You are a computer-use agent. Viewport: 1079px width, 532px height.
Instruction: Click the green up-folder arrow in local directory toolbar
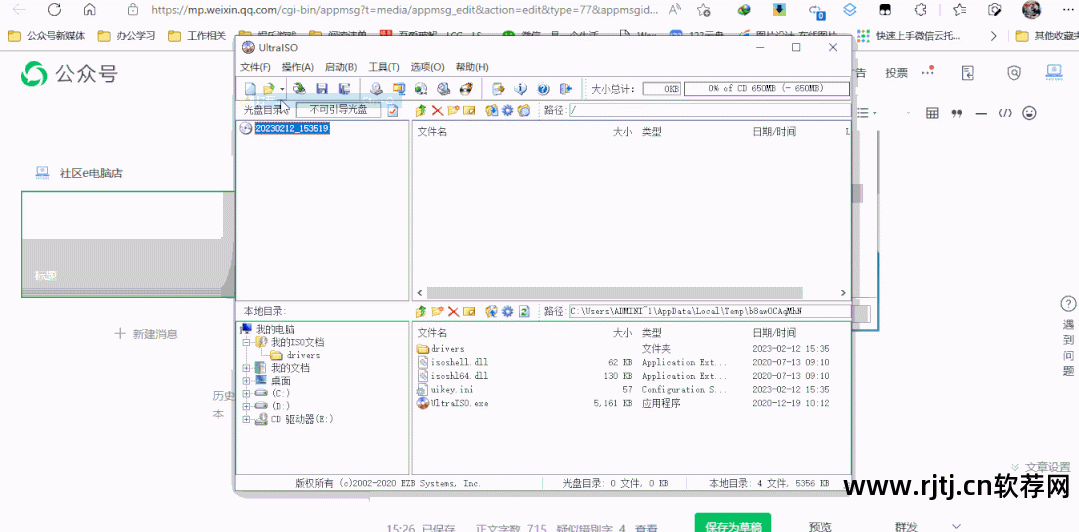421,311
